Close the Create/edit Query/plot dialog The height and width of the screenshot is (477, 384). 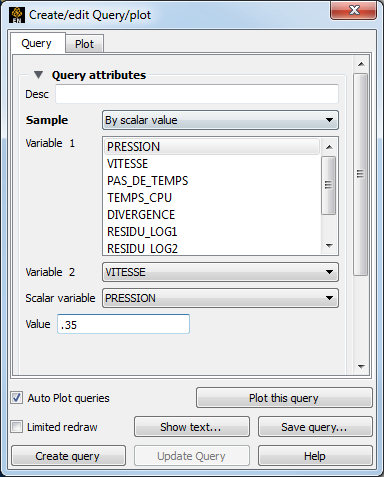[353, 10]
